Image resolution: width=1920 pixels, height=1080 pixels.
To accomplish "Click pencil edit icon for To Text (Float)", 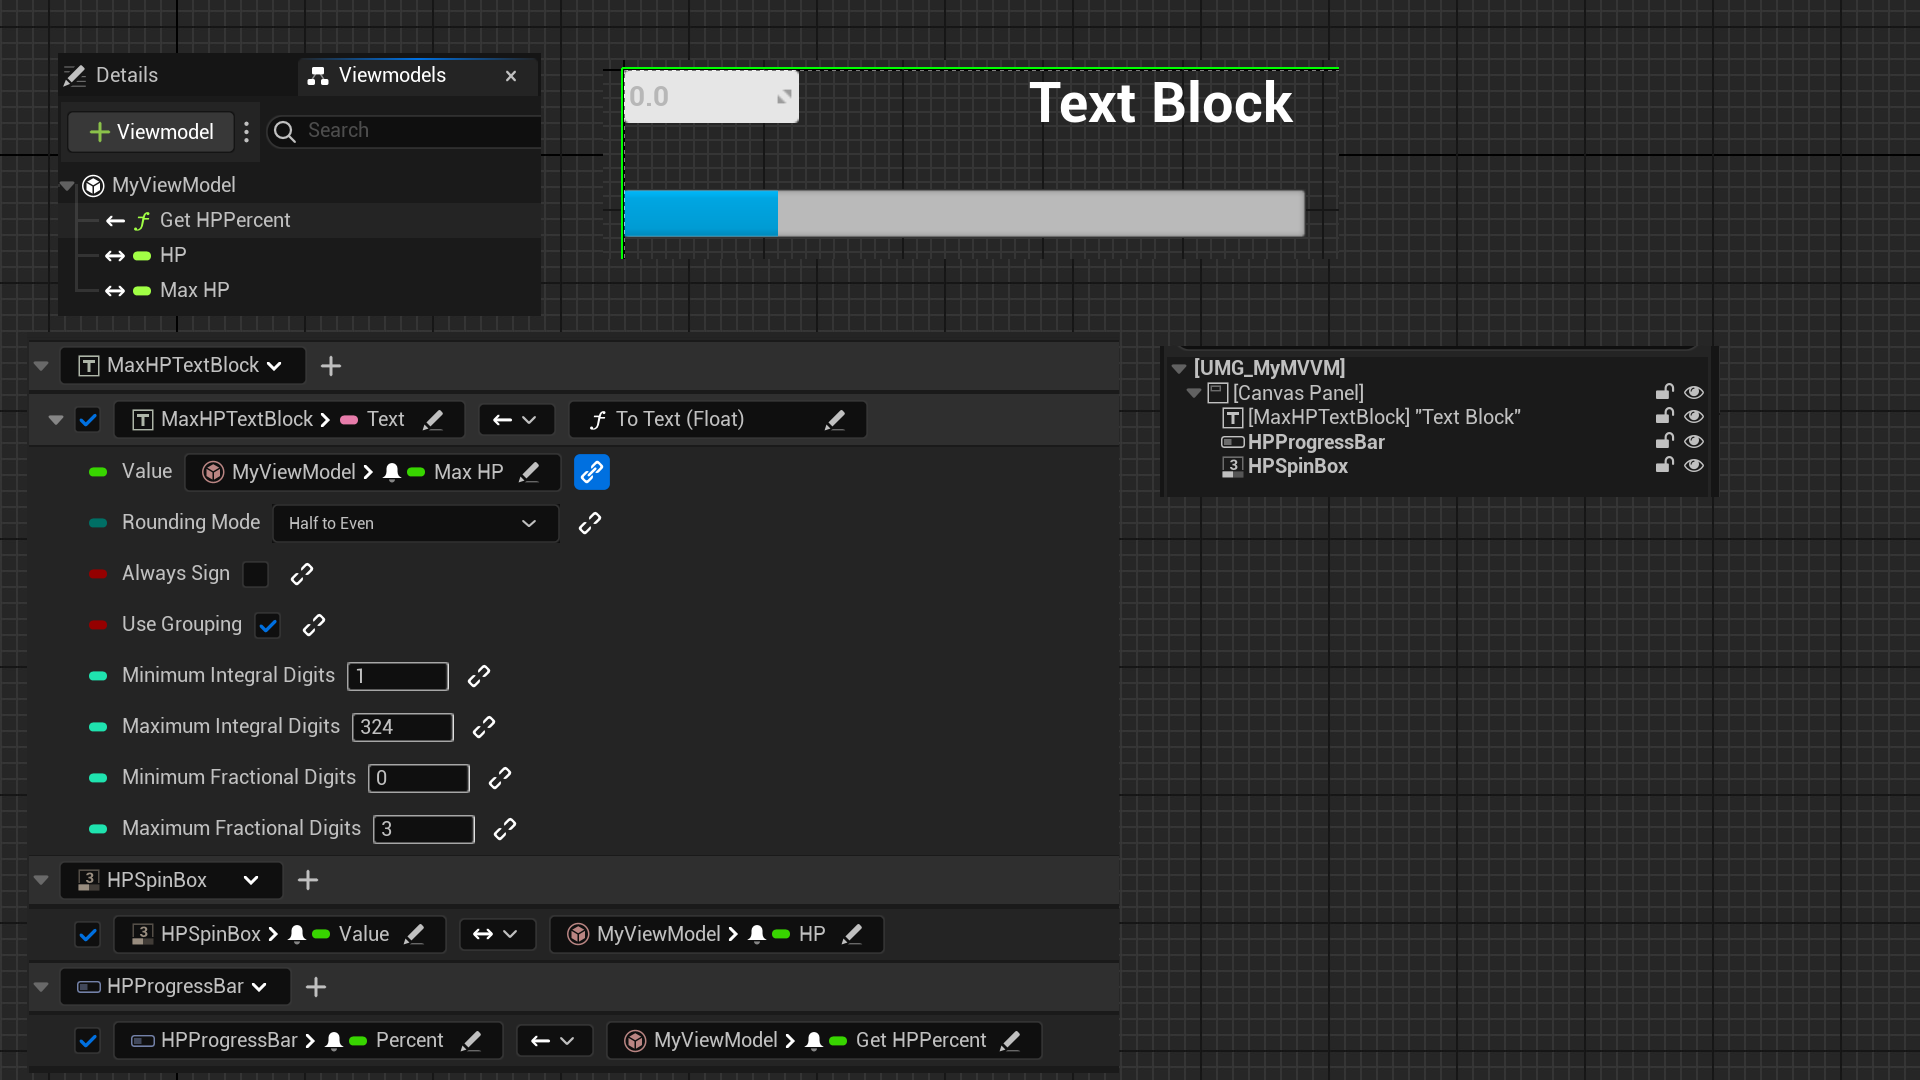I will click(834, 420).
